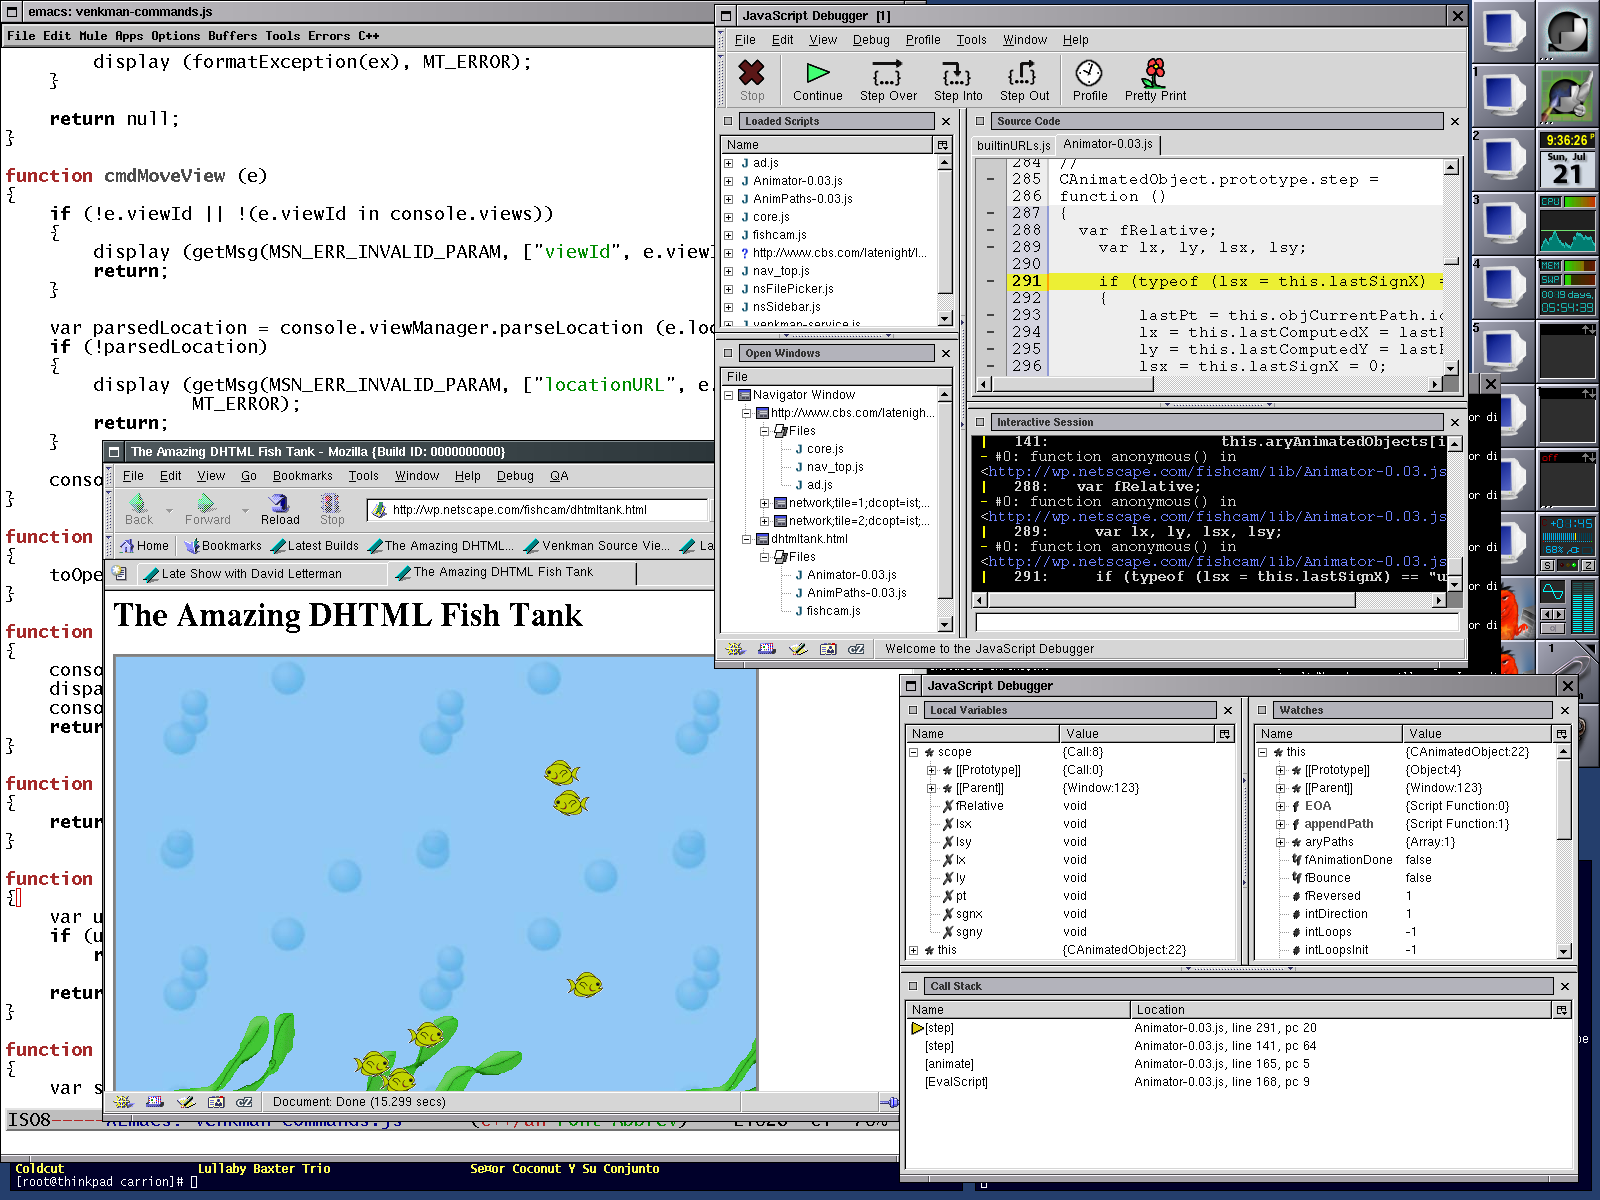Collapse Navigator Window tree node
Viewport: 1600px width, 1200px height.
pos(729,395)
